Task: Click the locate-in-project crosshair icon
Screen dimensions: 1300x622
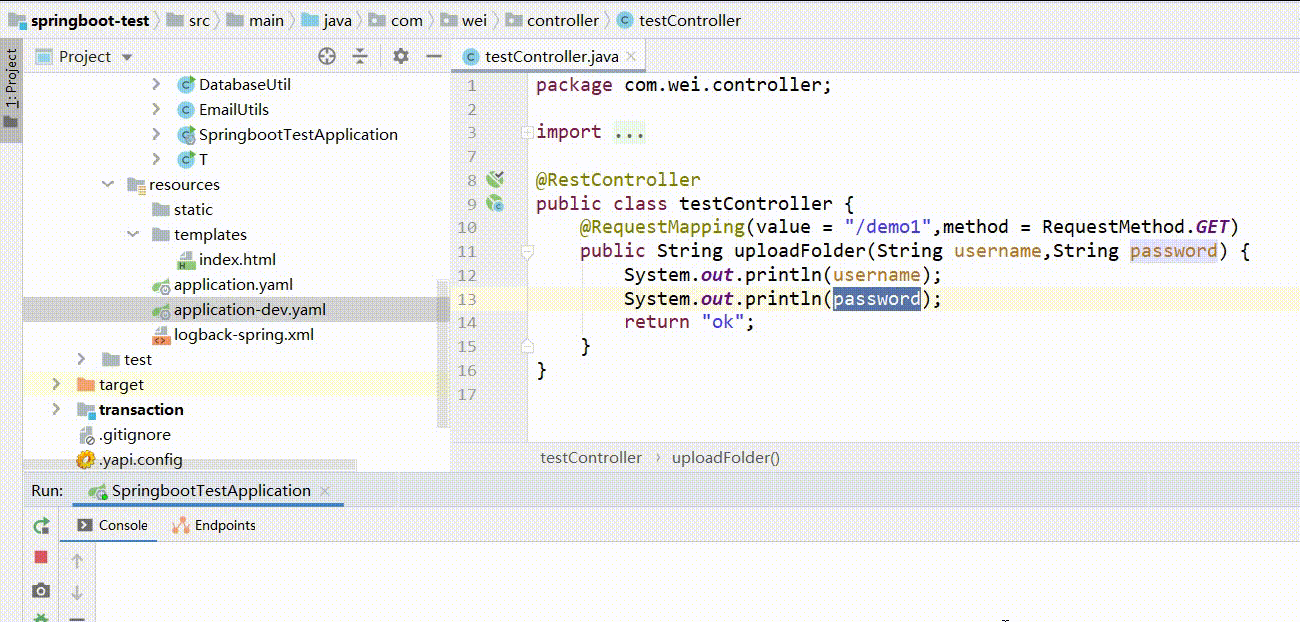Action: [x=327, y=56]
